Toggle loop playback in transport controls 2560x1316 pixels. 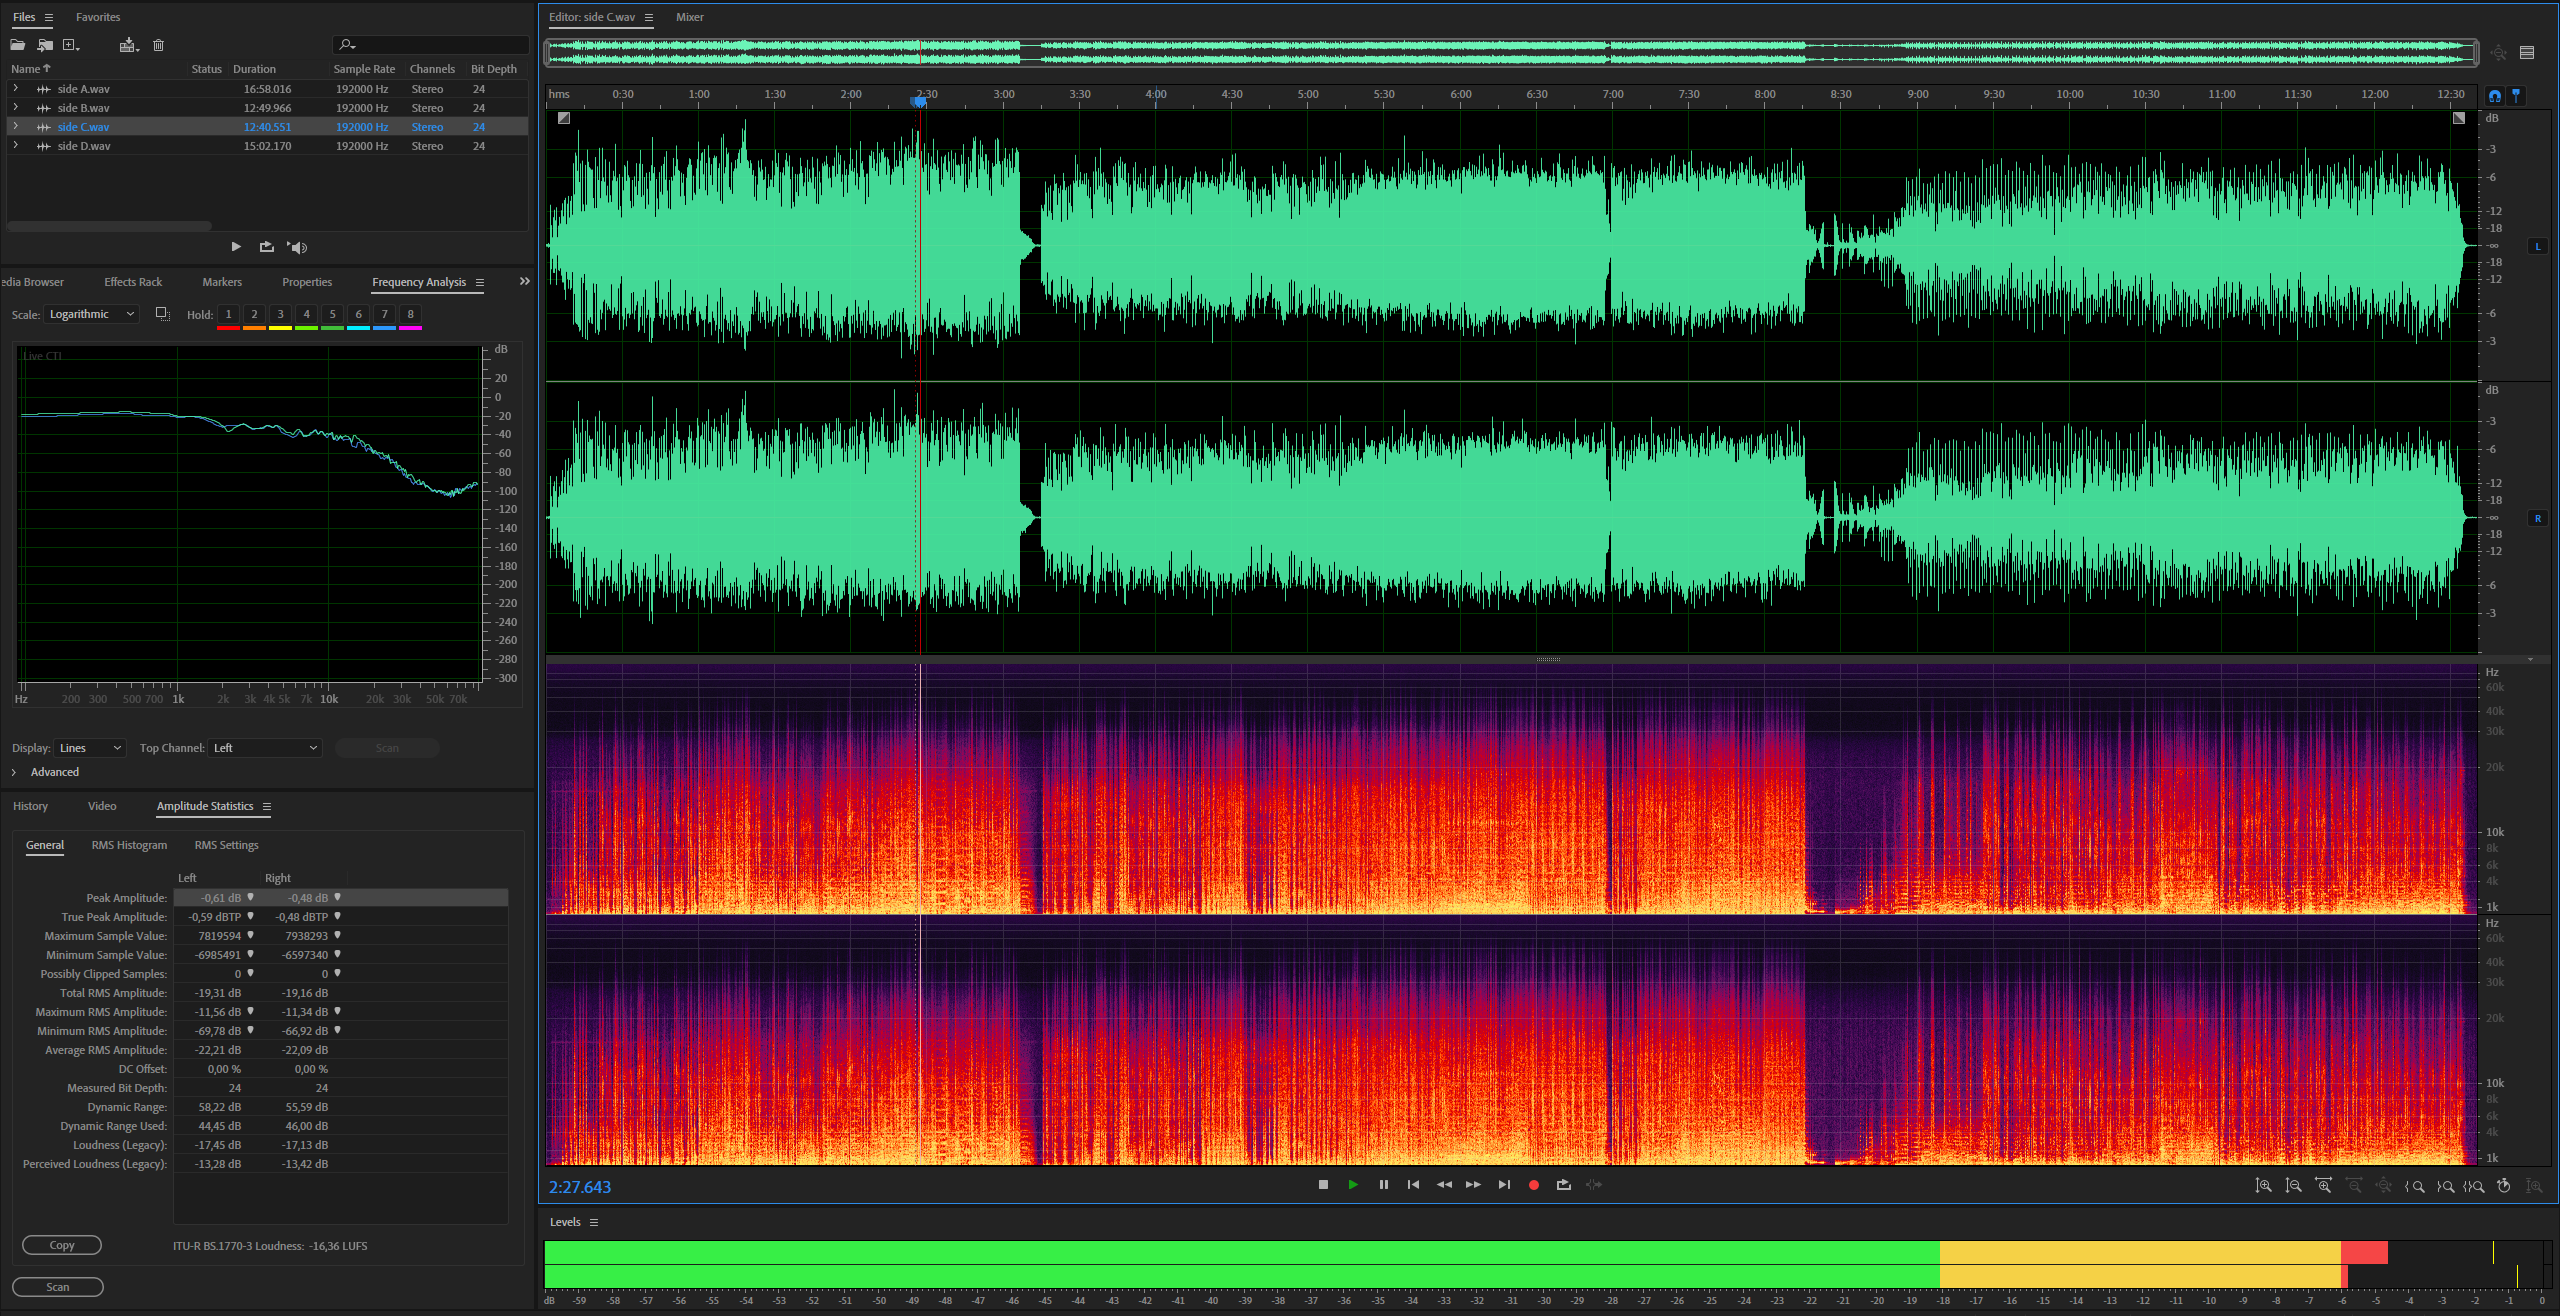coord(1564,1185)
